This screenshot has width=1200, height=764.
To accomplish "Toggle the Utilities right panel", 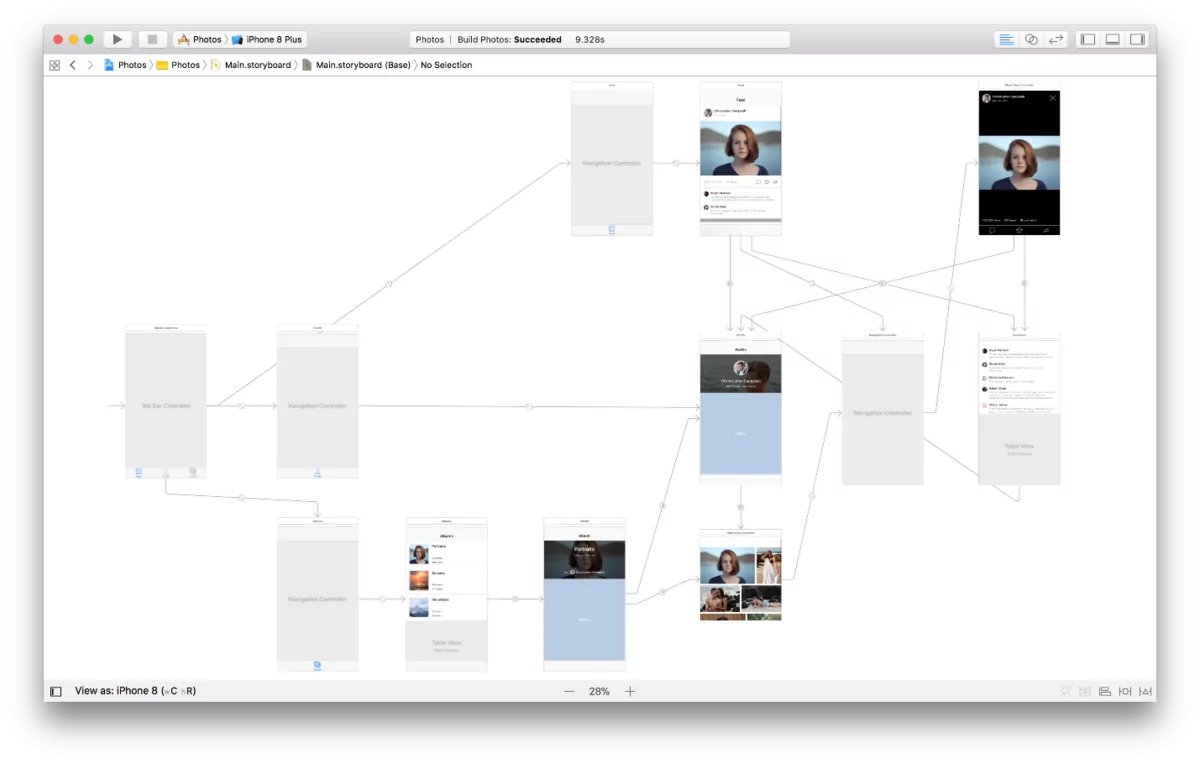I will coord(1137,40).
